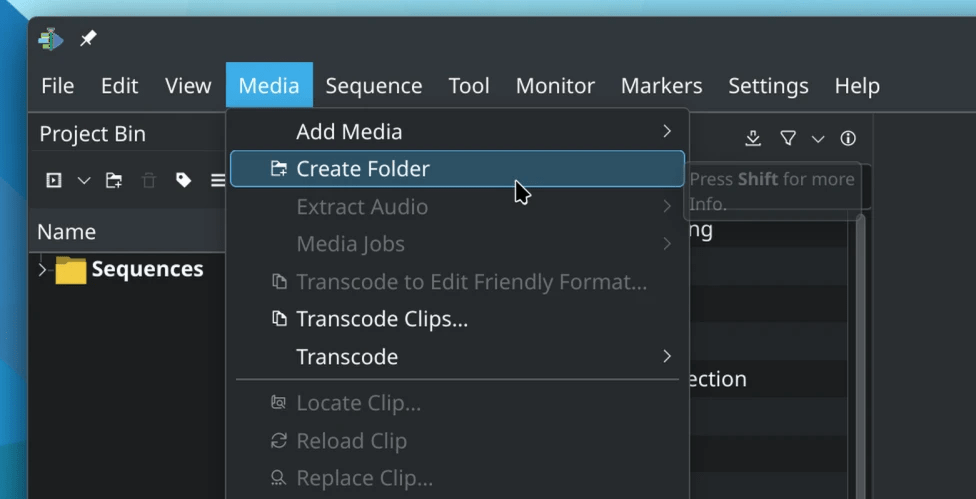Select Transcode Clips… menu entry
Viewport: 976px width, 499px height.
(381, 319)
